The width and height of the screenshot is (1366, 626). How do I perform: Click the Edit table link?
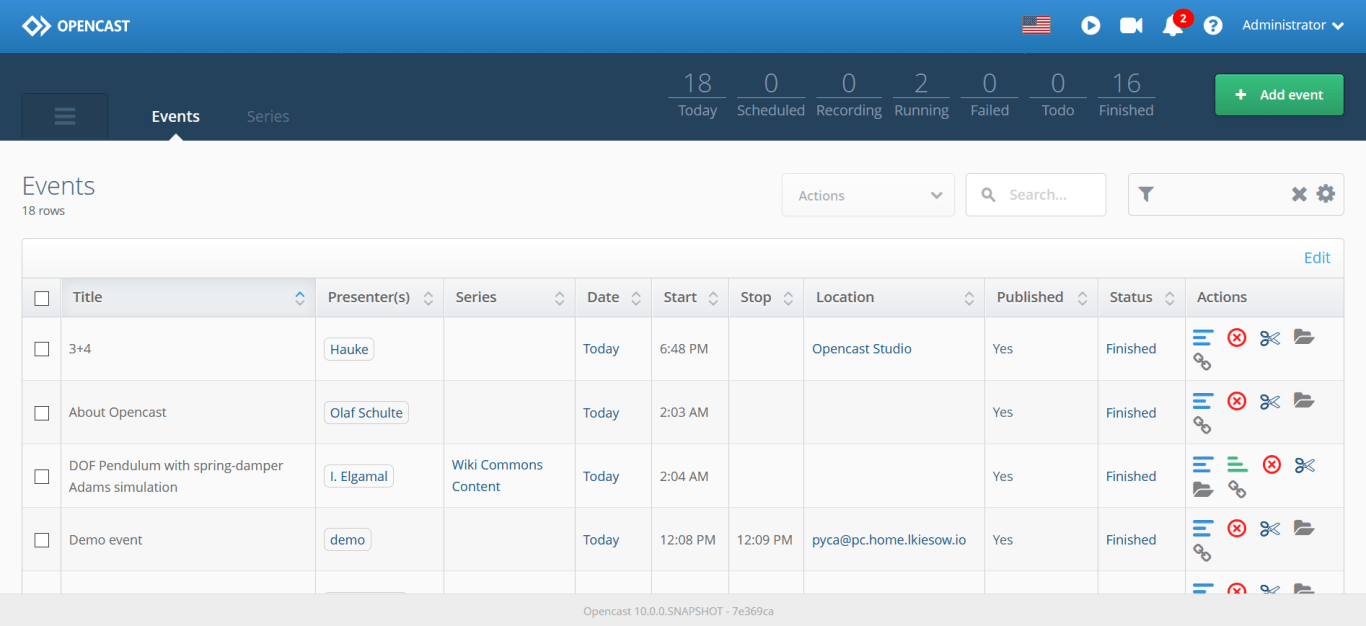(x=1316, y=258)
